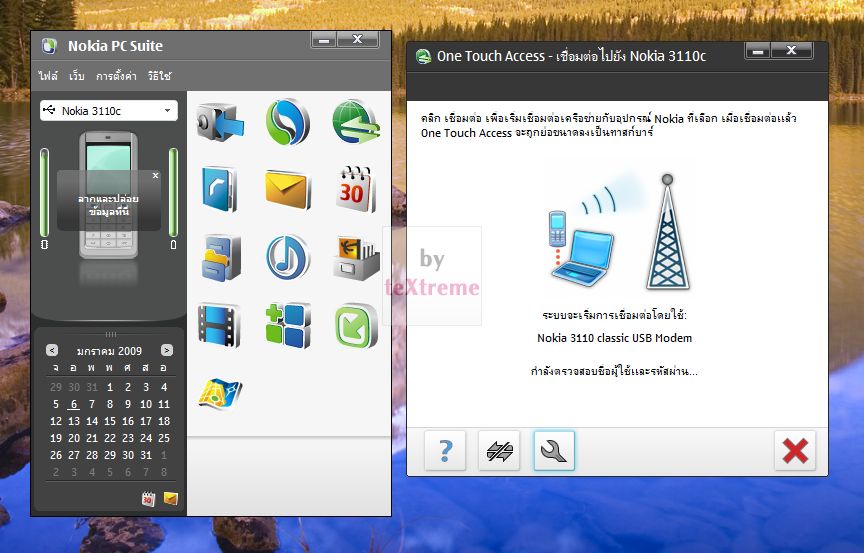Select date 23 in the calendar
The width and height of the screenshot is (864, 553).
[128, 438]
